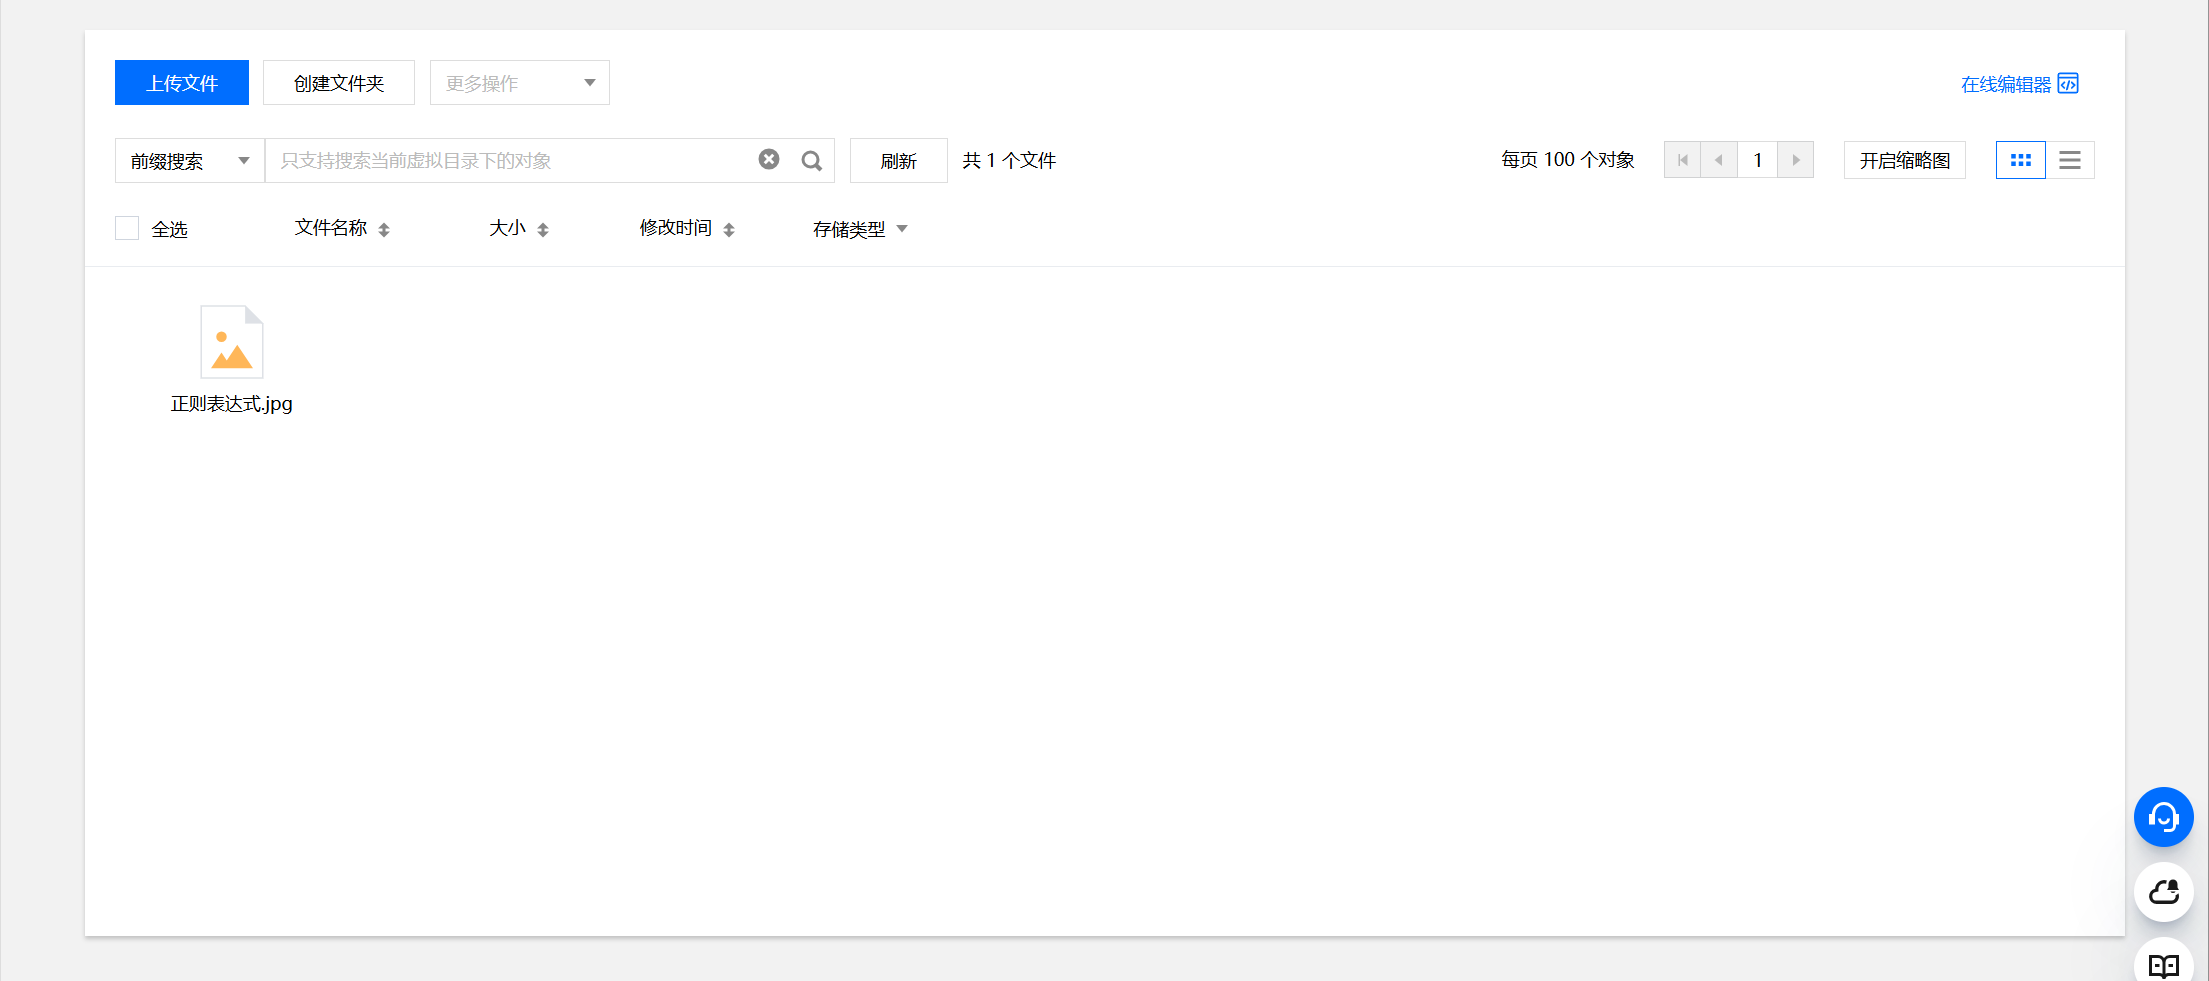Open the 存储类型 filter dropdown

[901, 229]
